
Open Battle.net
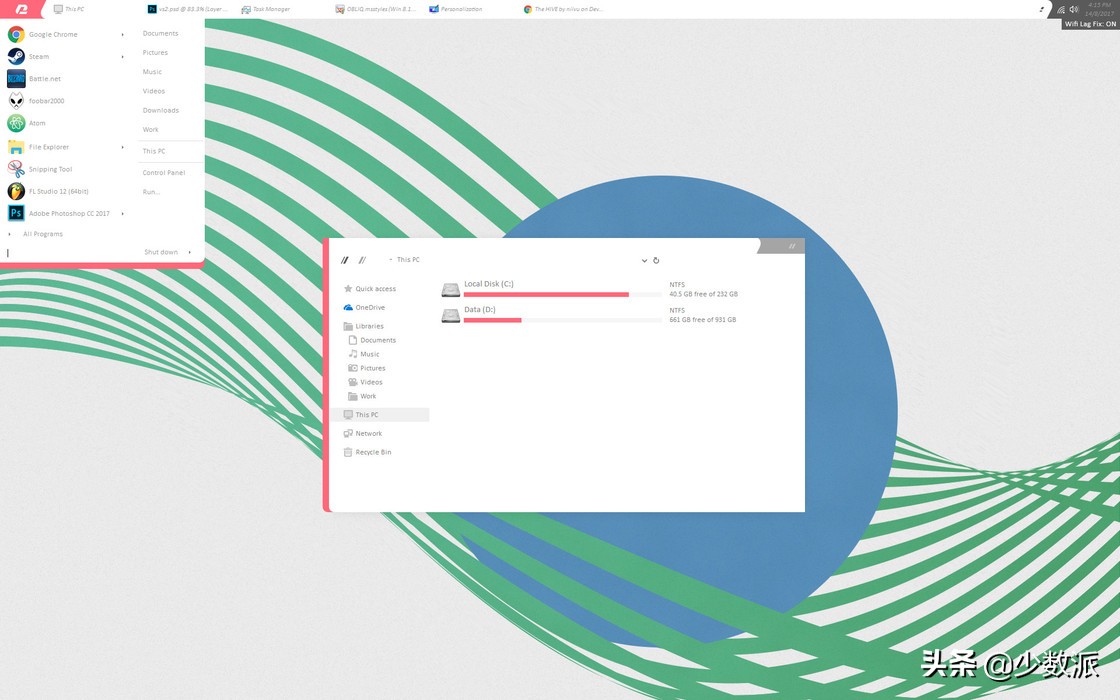[45, 78]
